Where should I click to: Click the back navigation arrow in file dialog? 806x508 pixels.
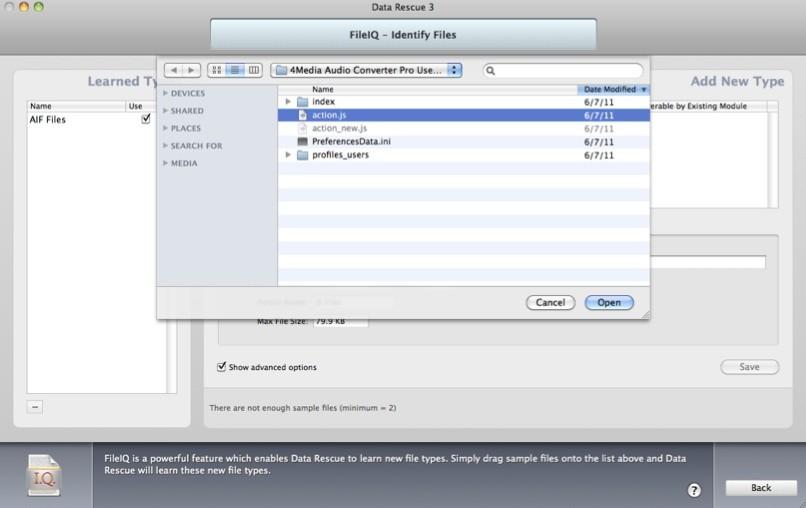(x=173, y=70)
